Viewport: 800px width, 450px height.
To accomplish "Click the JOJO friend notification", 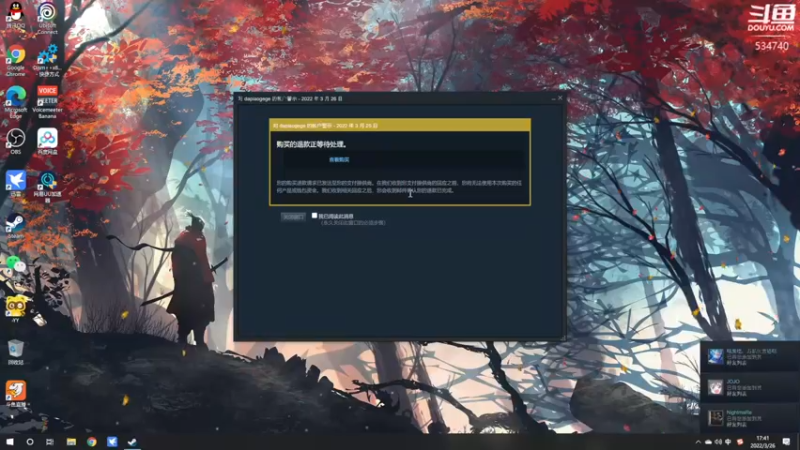I will click(749, 387).
